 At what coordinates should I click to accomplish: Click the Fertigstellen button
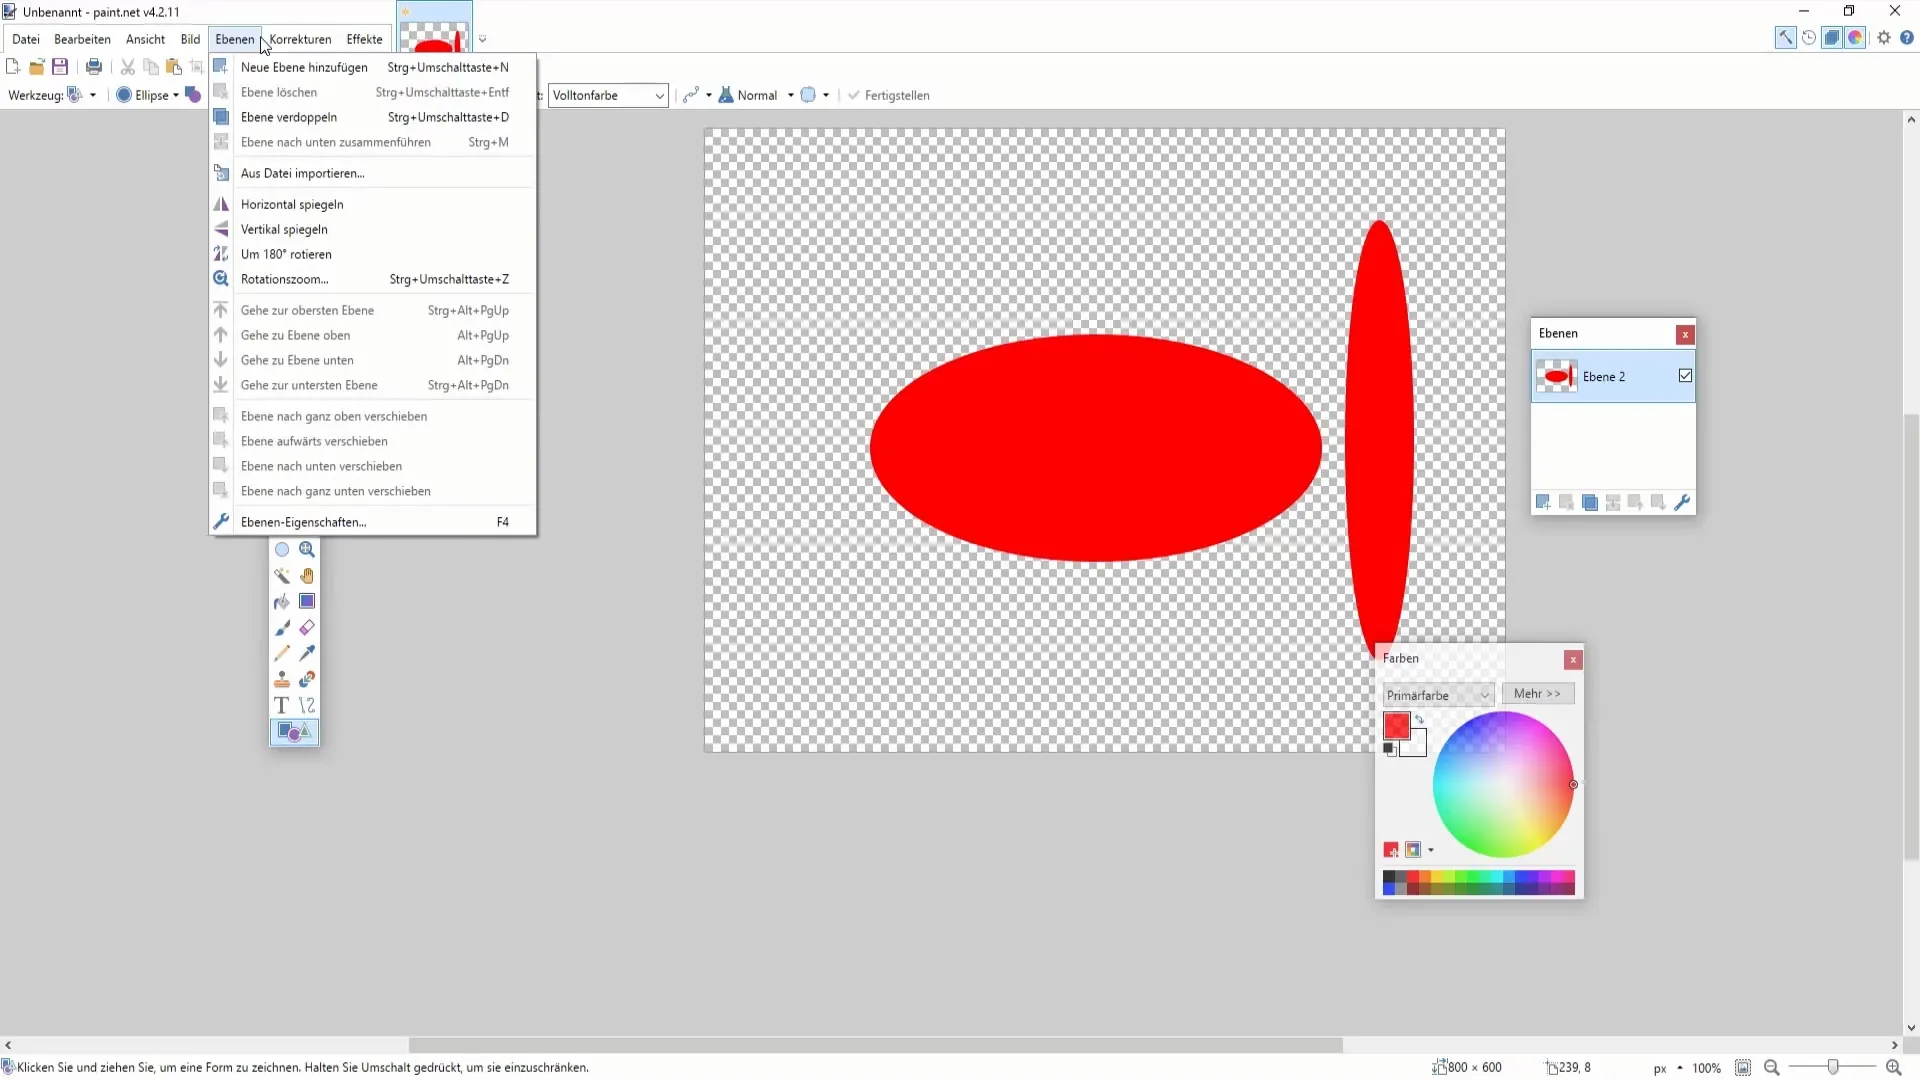(x=888, y=95)
